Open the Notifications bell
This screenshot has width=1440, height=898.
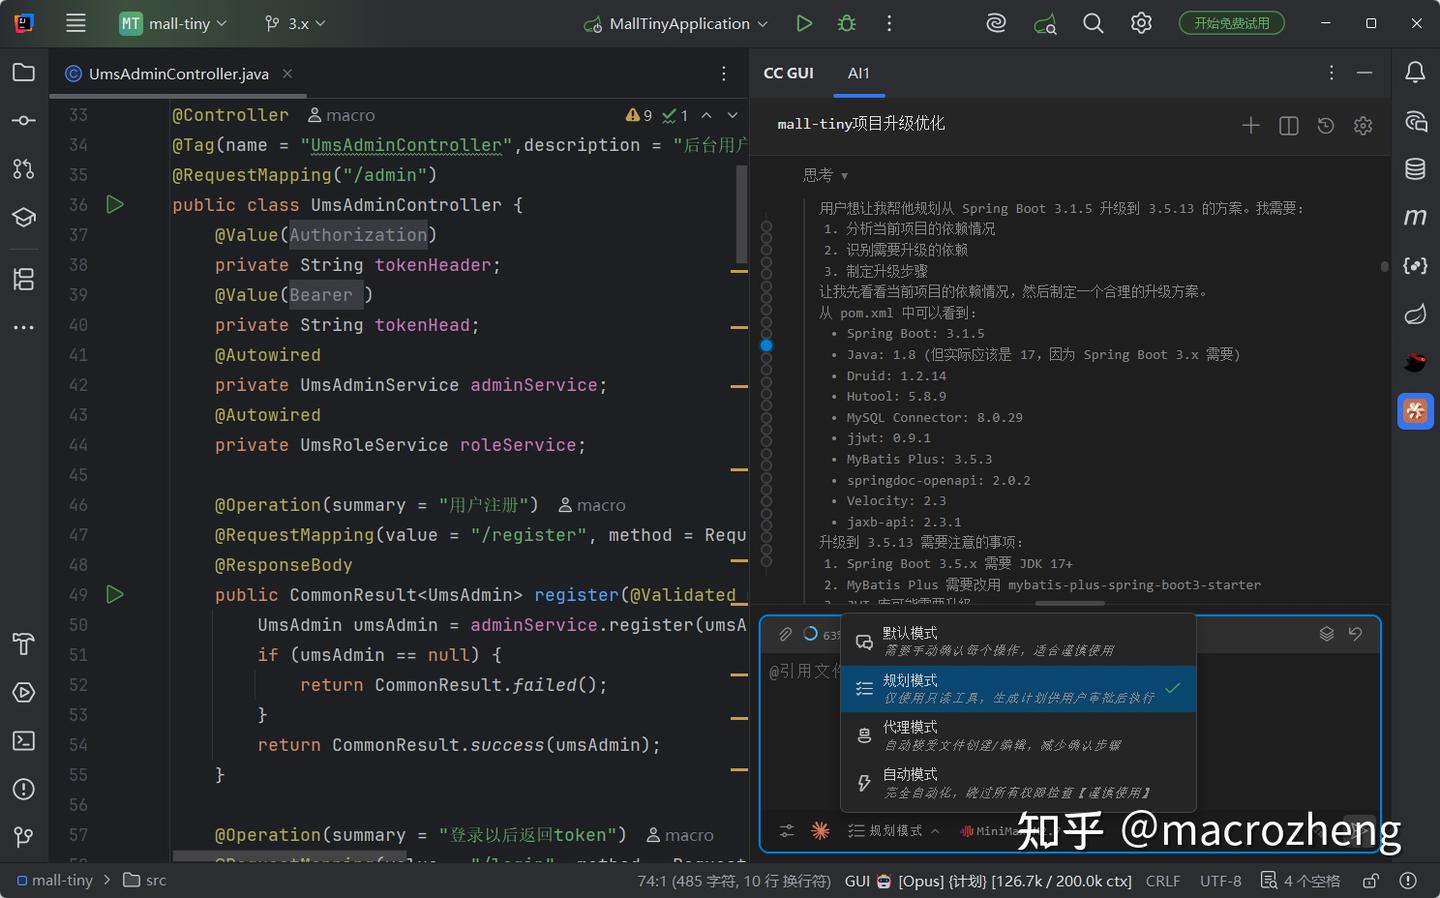1415,72
